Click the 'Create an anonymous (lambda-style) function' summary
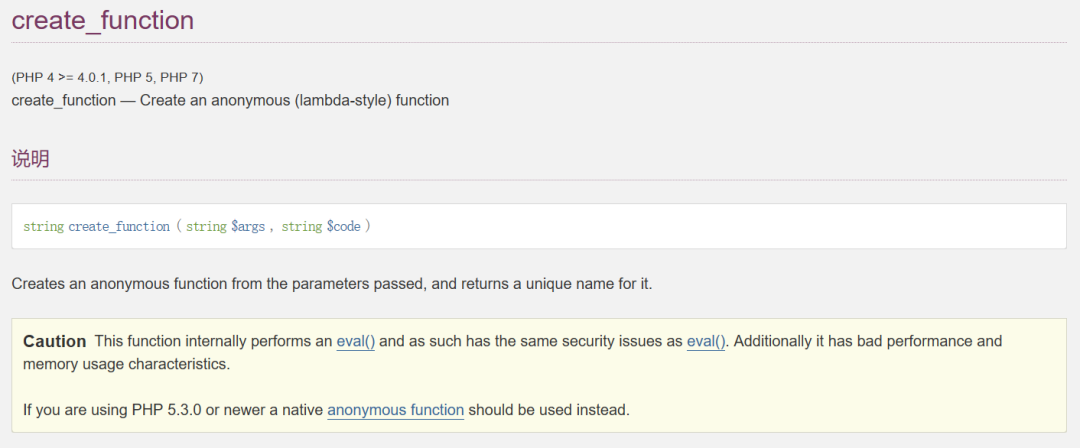Image resolution: width=1080 pixels, height=448 pixels. click(x=295, y=101)
